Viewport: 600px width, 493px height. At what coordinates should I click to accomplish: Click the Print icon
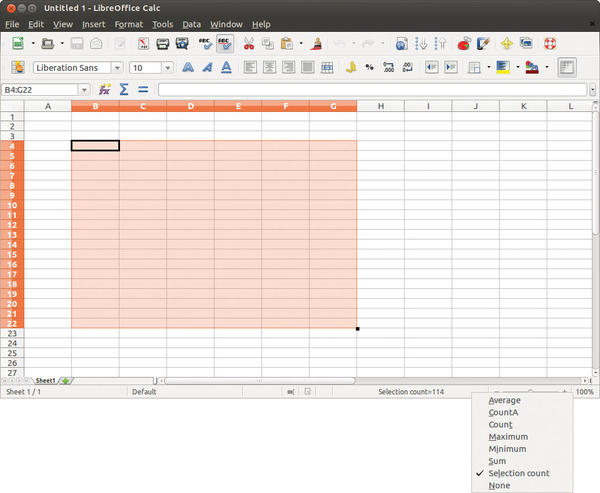point(163,44)
